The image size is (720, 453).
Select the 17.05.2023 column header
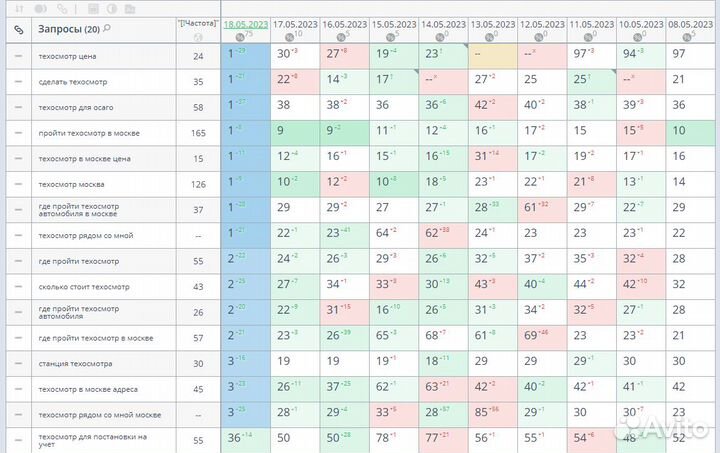(x=294, y=23)
